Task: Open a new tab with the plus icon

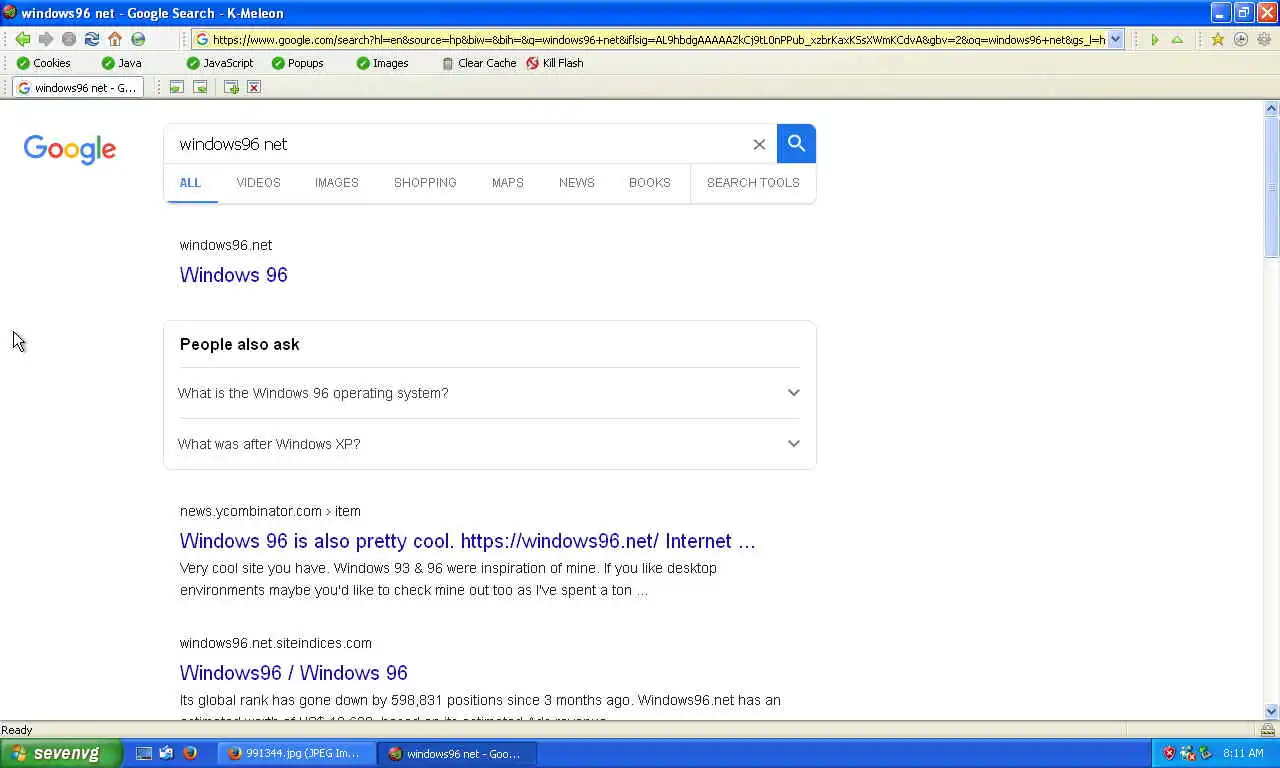Action: 231,88
